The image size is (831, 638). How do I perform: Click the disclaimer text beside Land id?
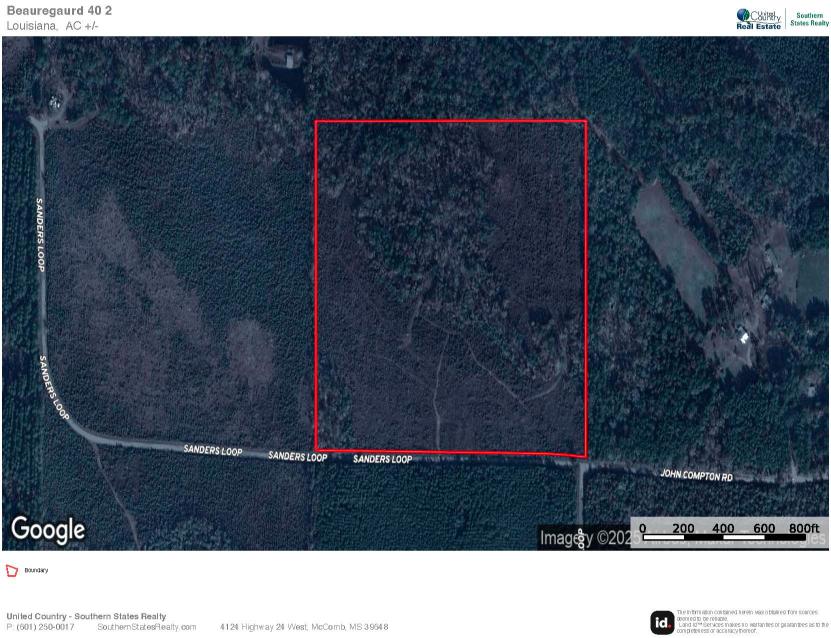[752, 622]
